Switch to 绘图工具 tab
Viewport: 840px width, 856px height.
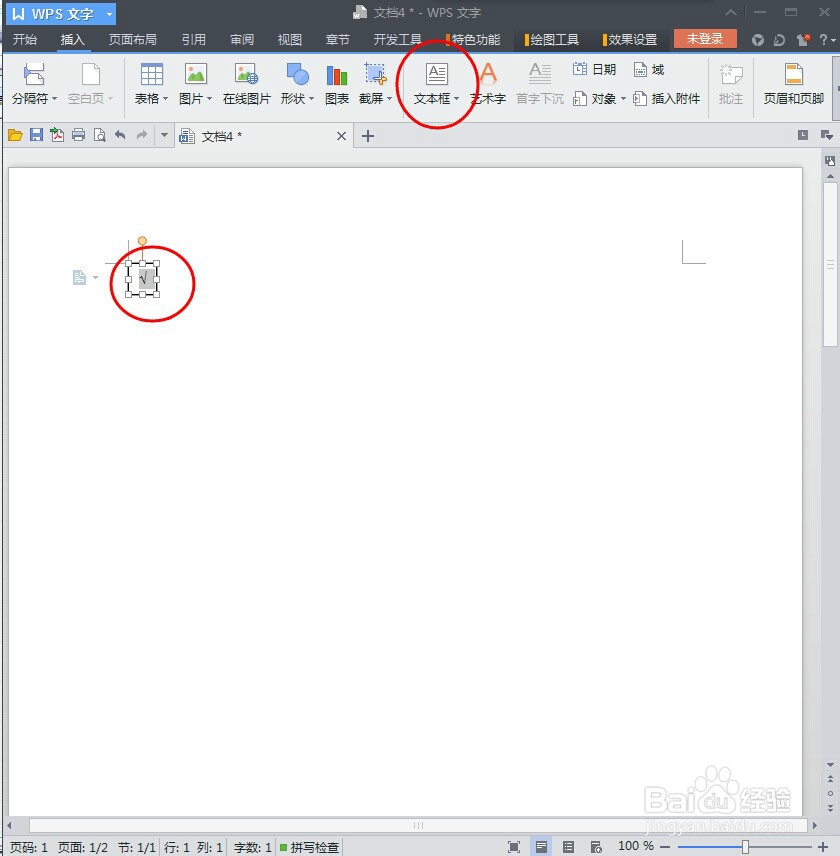552,40
